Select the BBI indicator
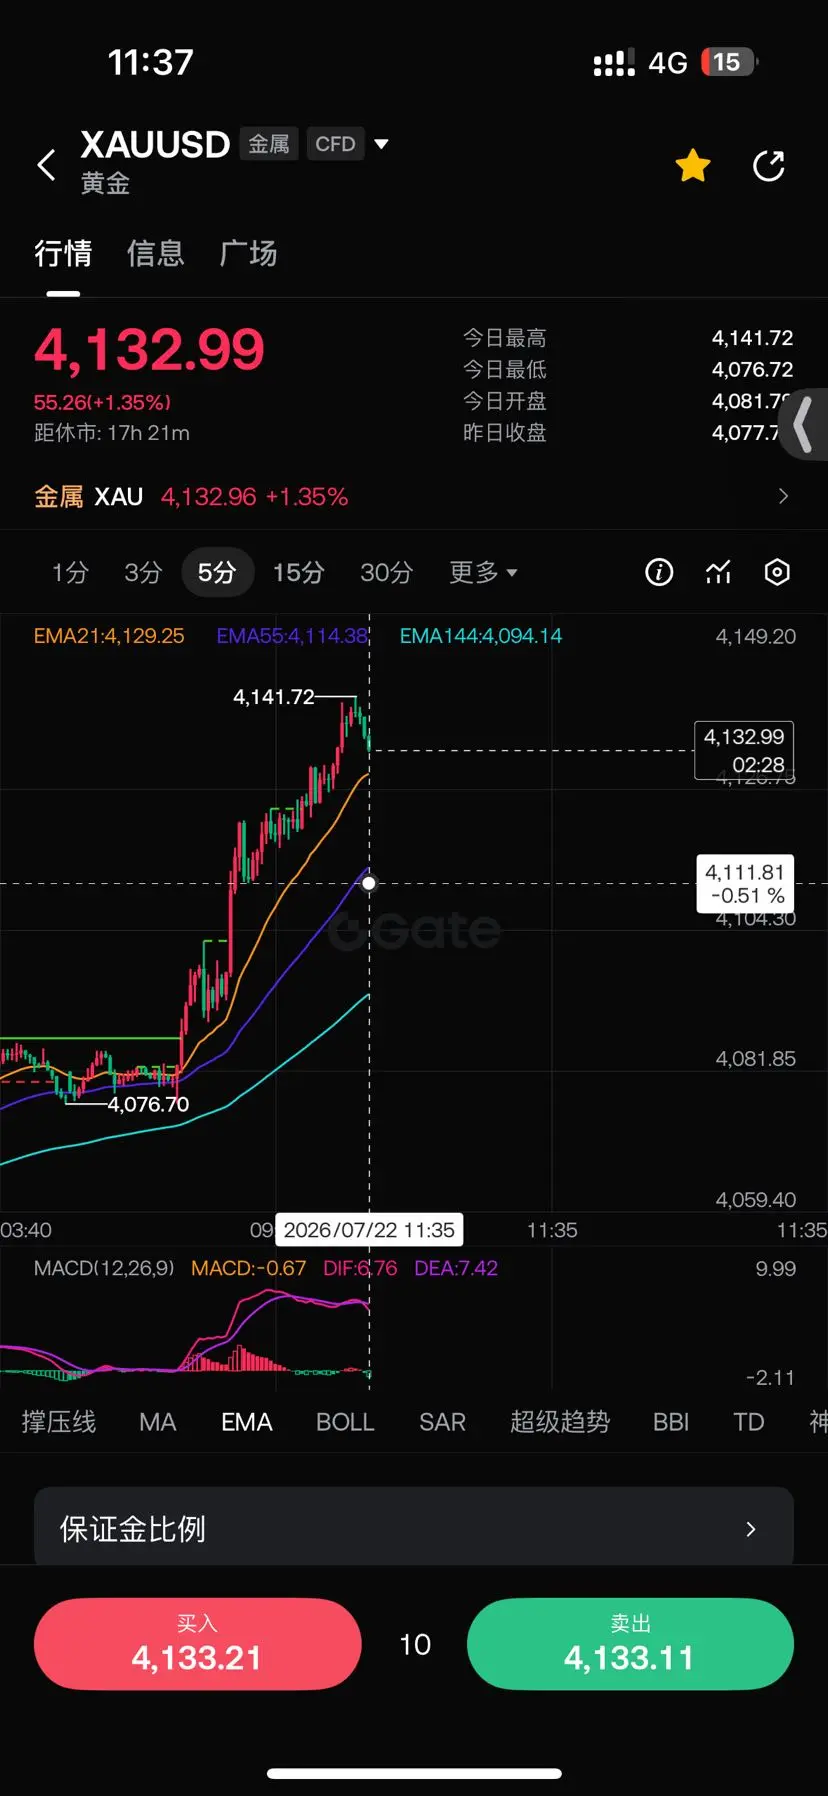Image resolution: width=828 pixels, height=1796 pixels. tap(671, 1422)
